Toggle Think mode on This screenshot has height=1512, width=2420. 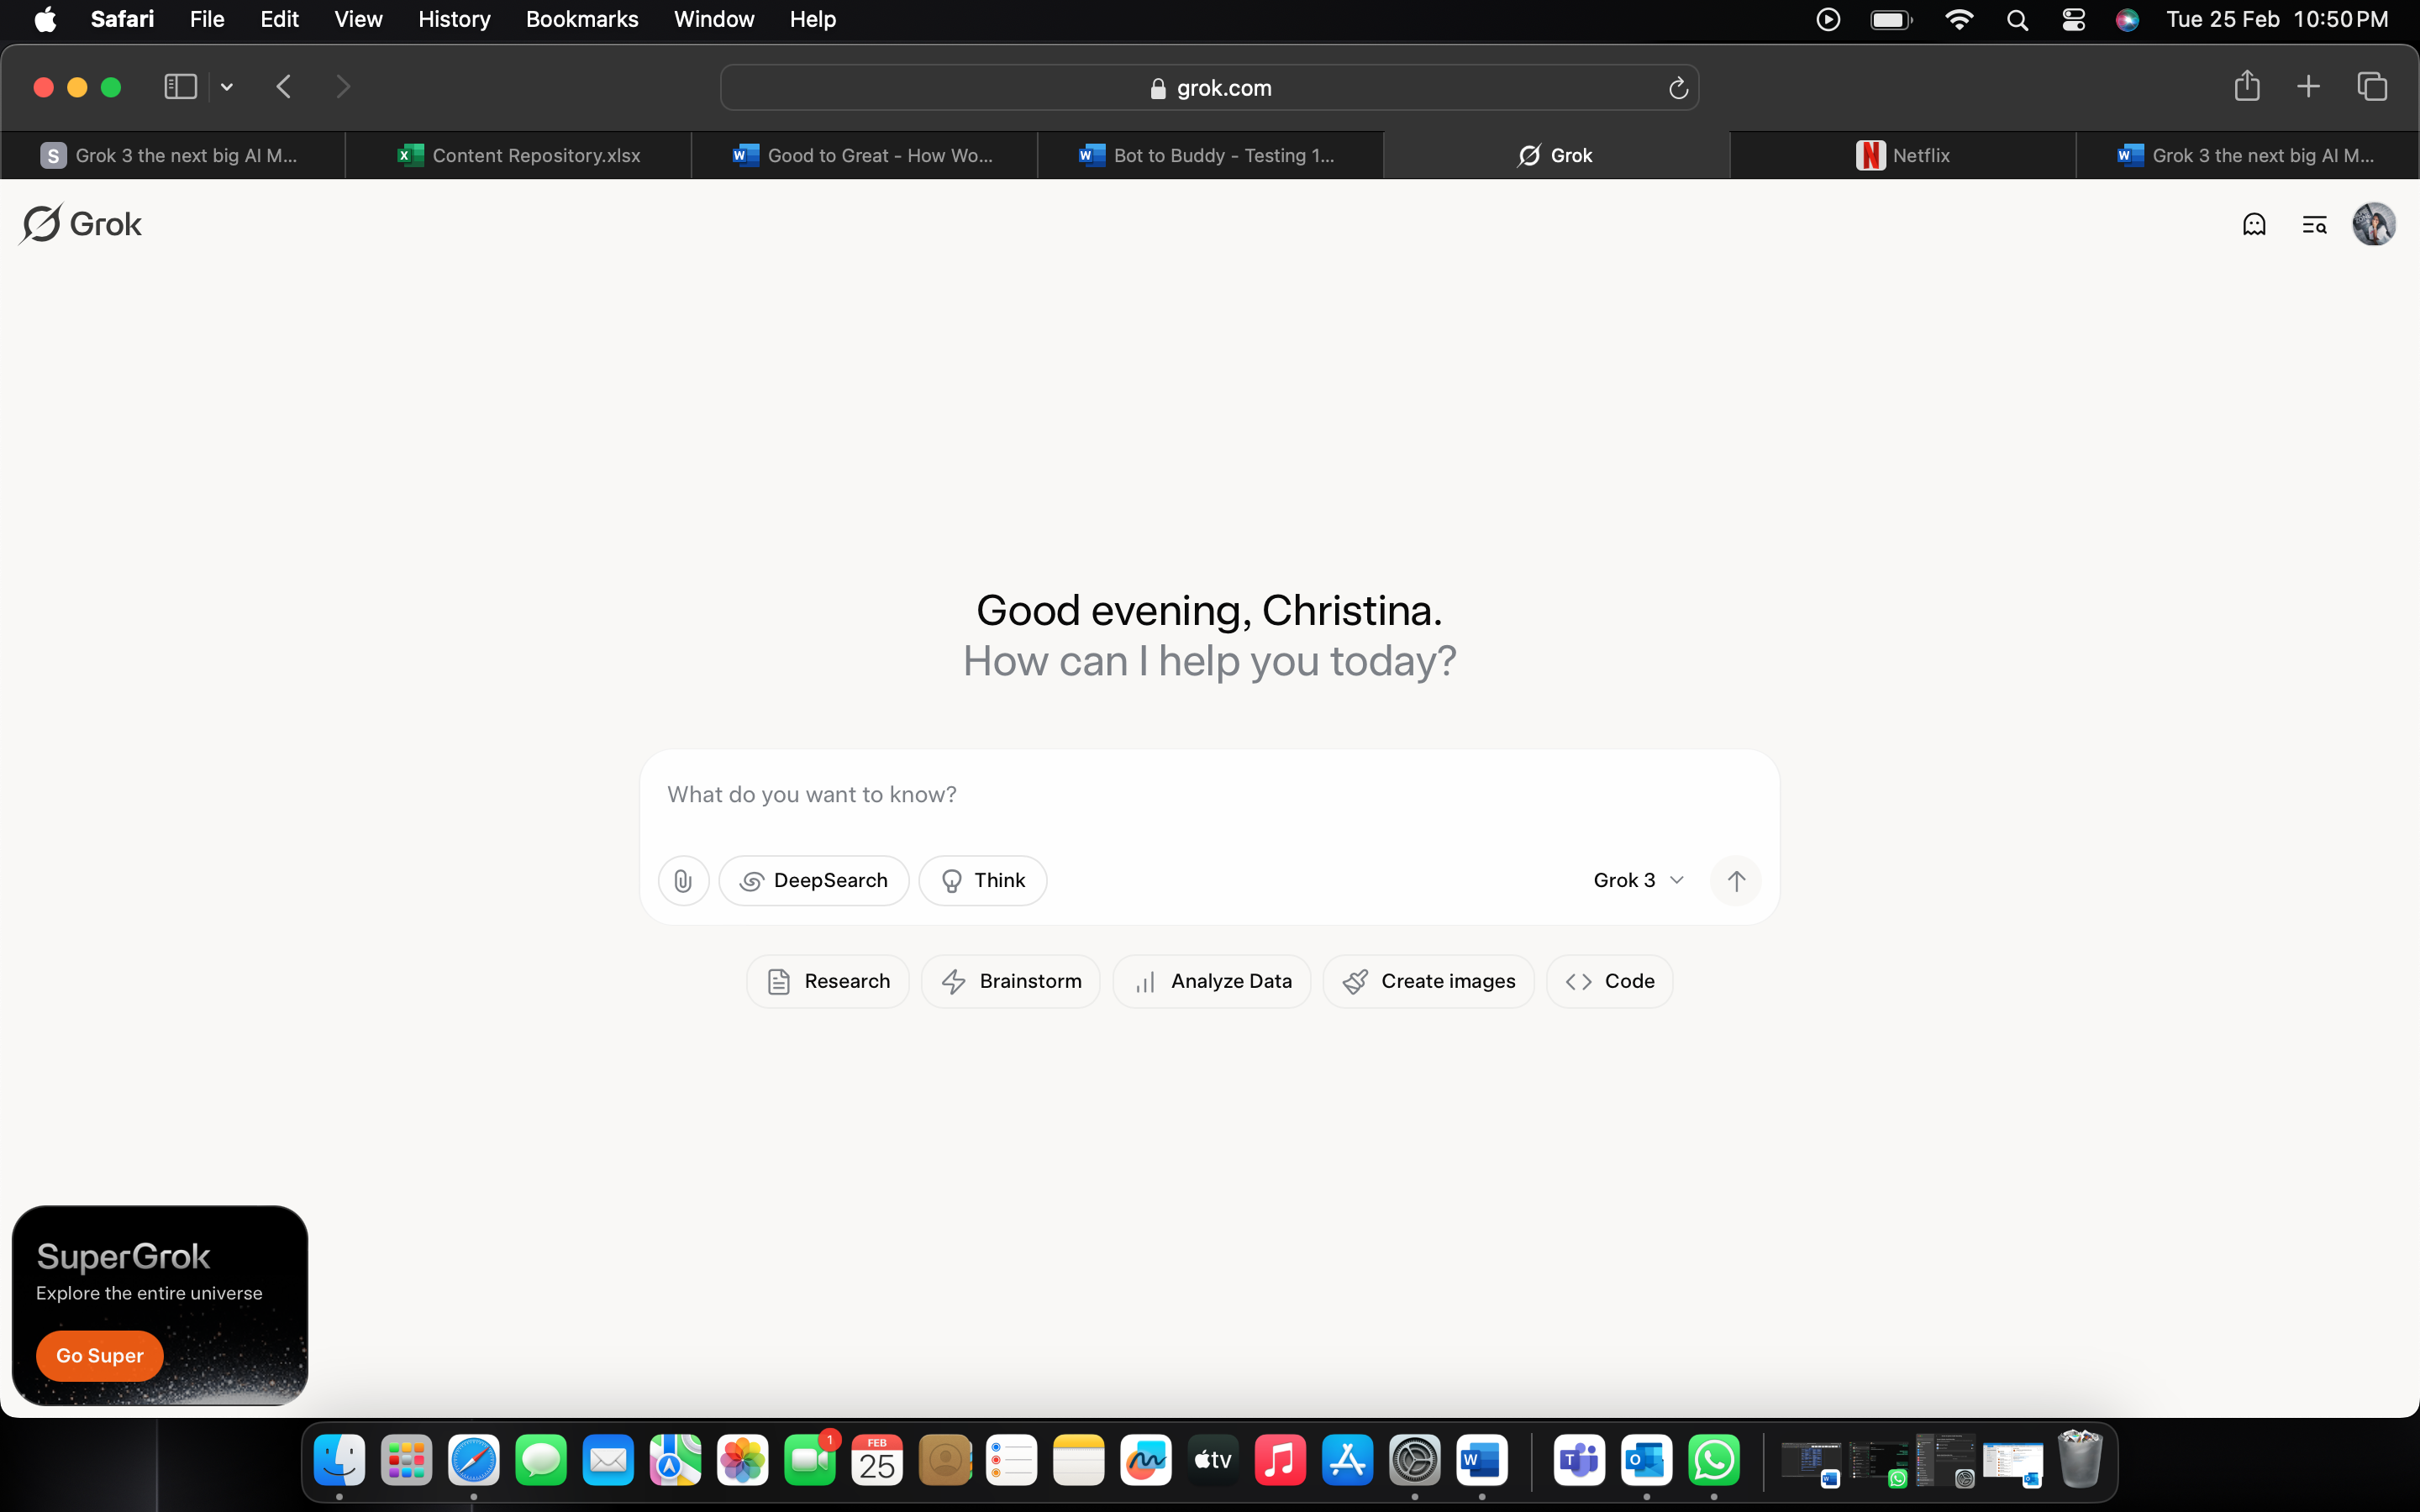[x=982, y=881]
